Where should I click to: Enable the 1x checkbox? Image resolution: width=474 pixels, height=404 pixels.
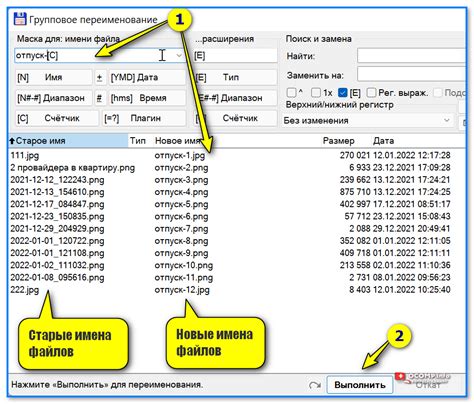point(316,92)
